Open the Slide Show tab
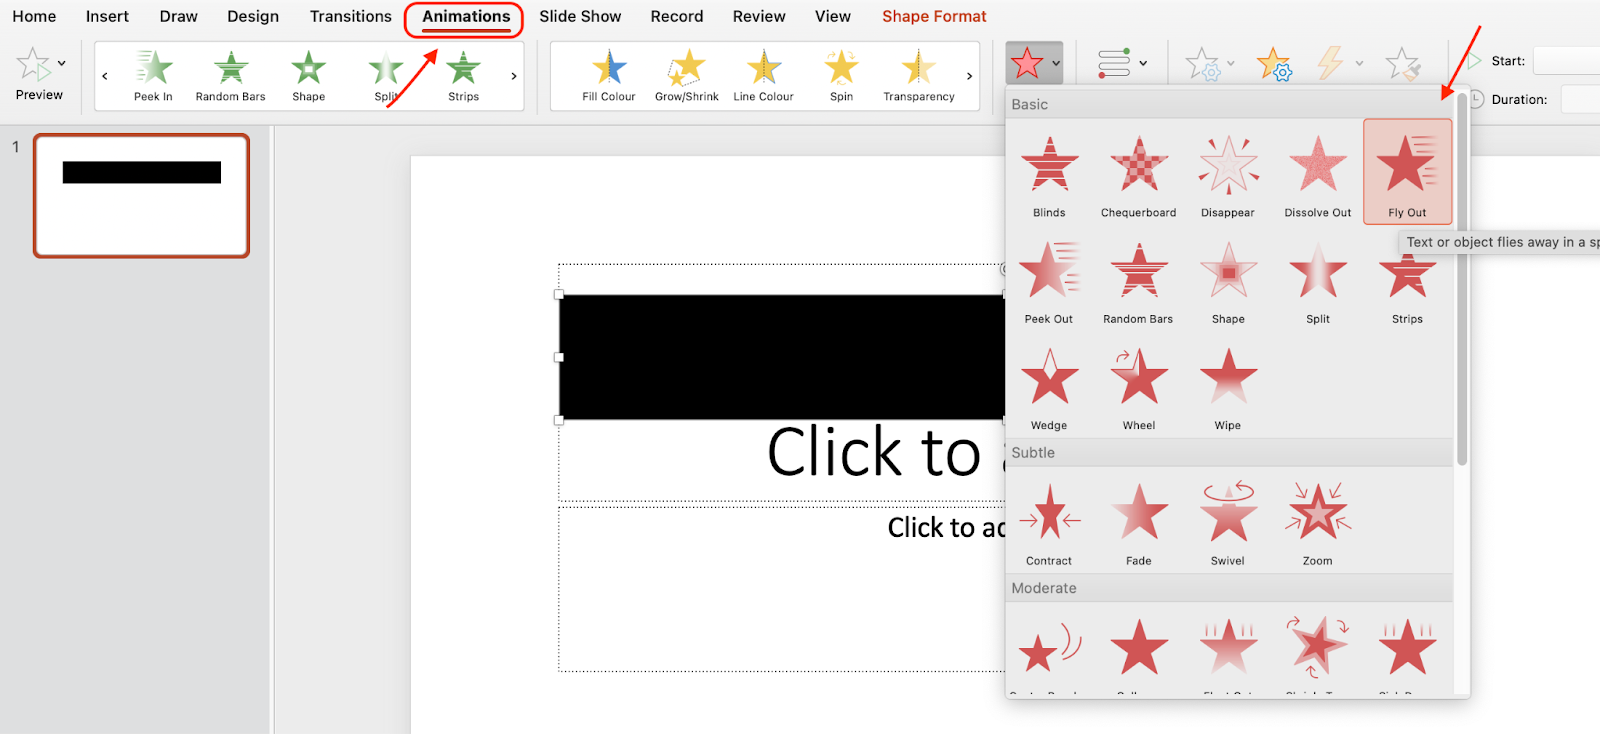 [x=580, y=16]
